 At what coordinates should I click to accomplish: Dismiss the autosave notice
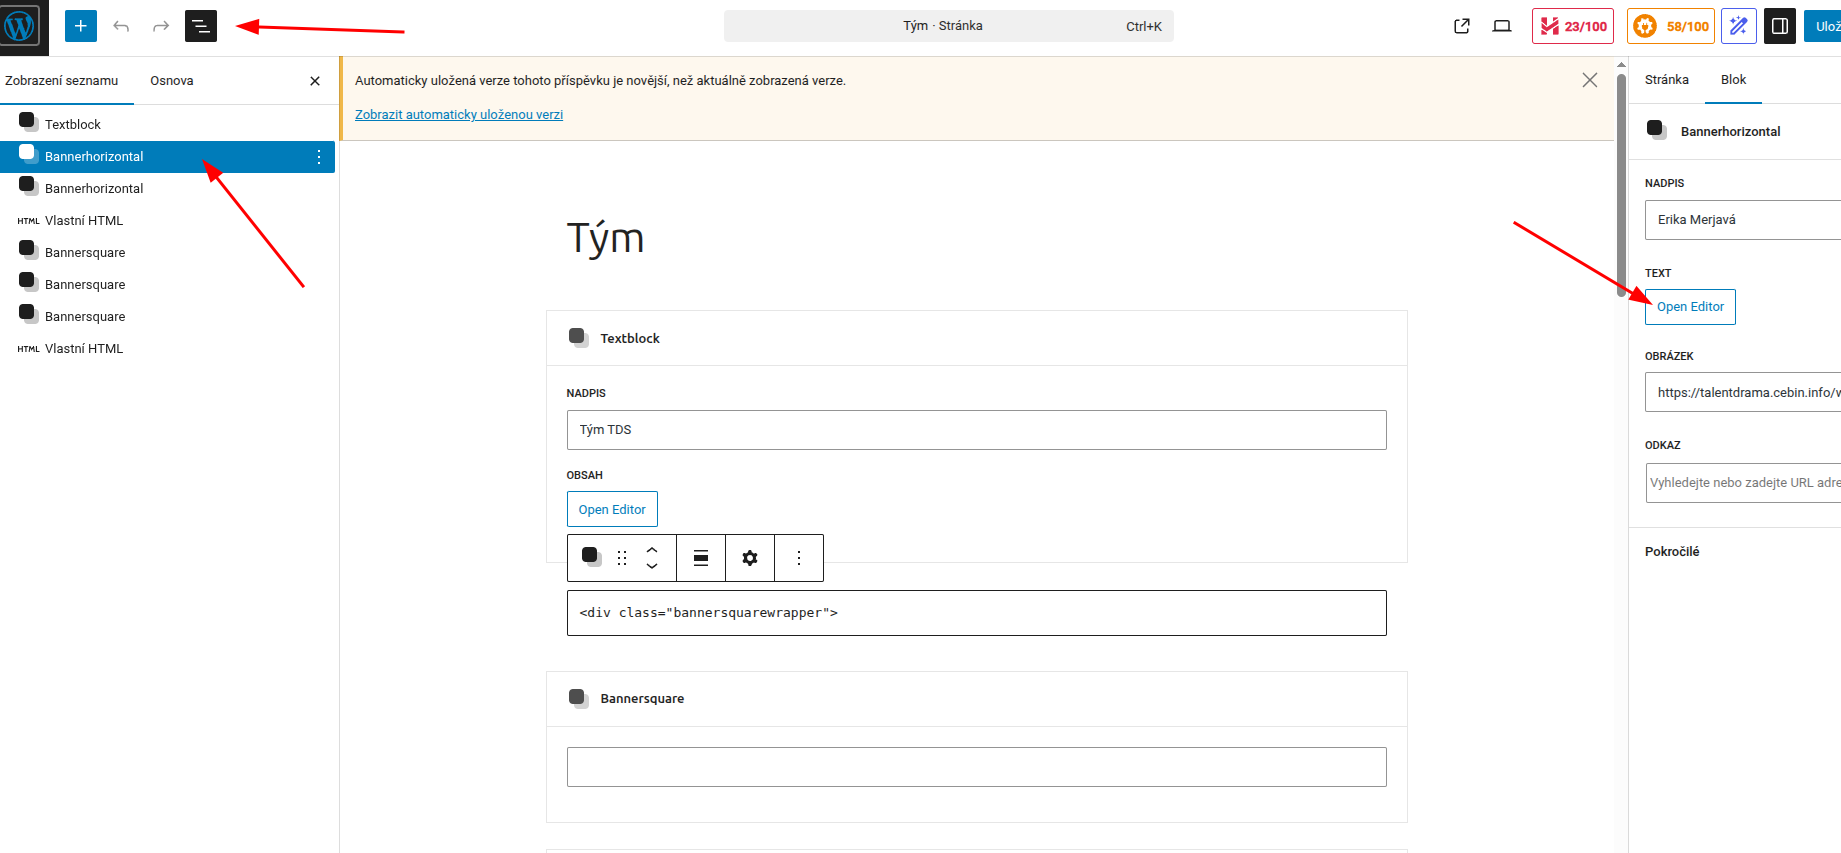pos(1590,80)
